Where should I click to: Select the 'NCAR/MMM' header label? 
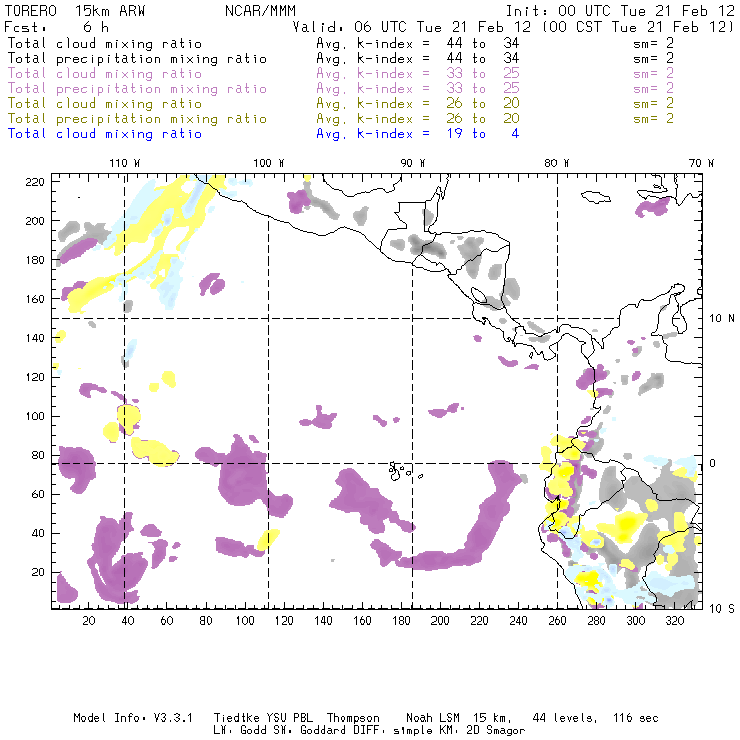261,11
